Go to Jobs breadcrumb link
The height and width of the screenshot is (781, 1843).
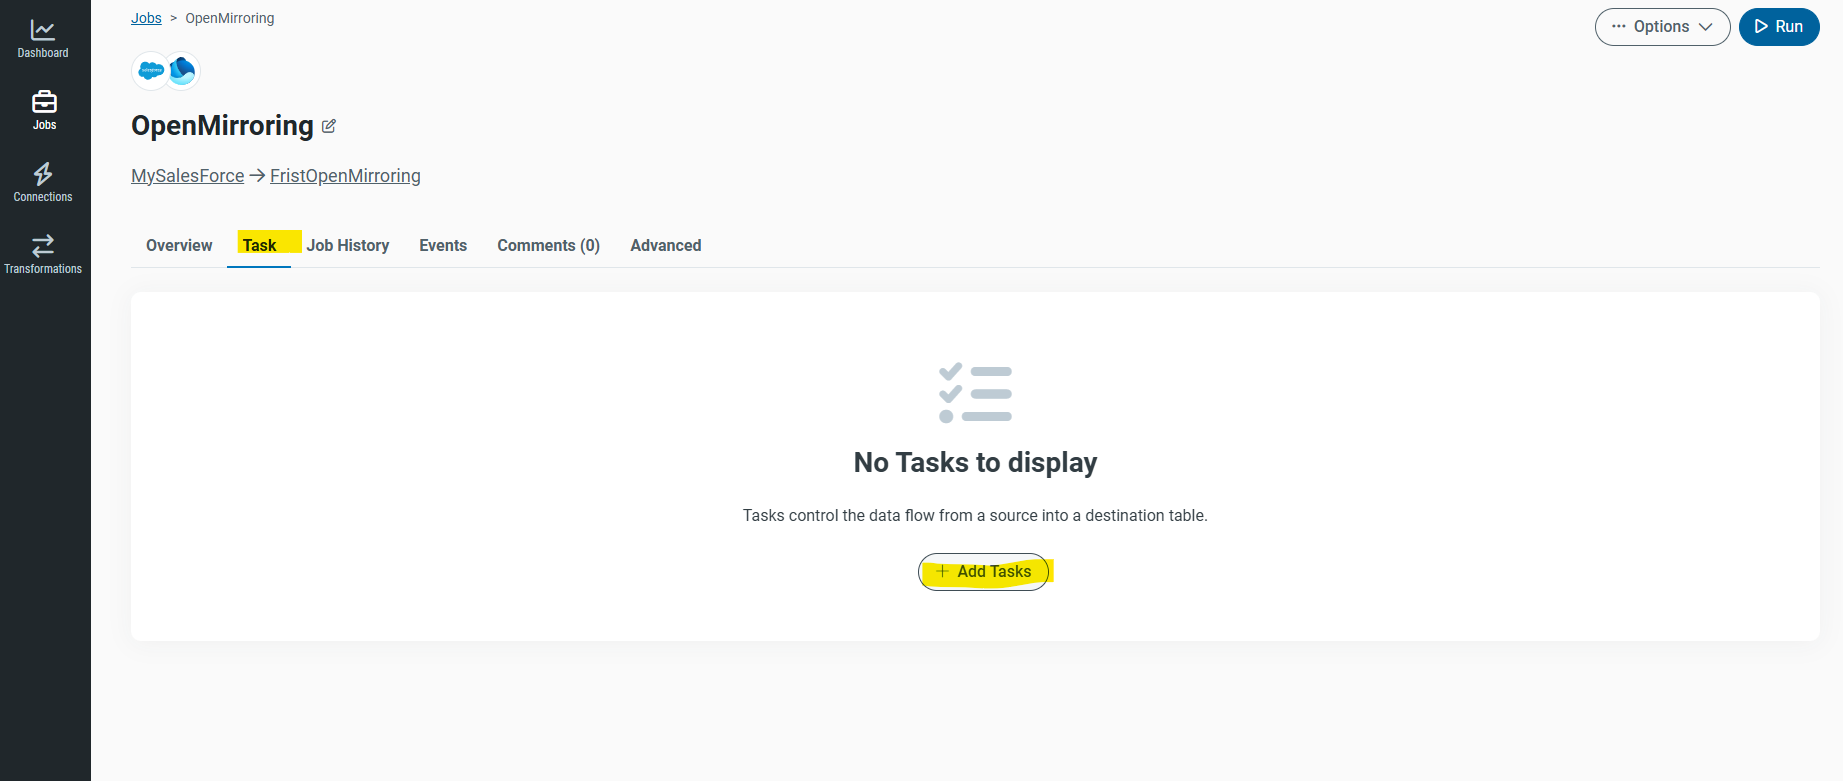[x=146, y=18]
